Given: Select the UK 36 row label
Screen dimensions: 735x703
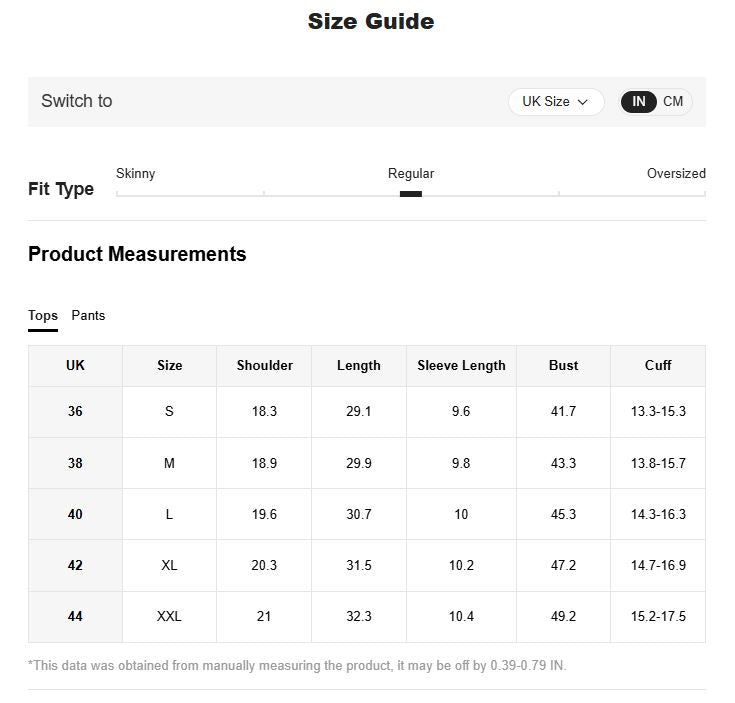Looking at the screenshot, I should tap(75, 411).
